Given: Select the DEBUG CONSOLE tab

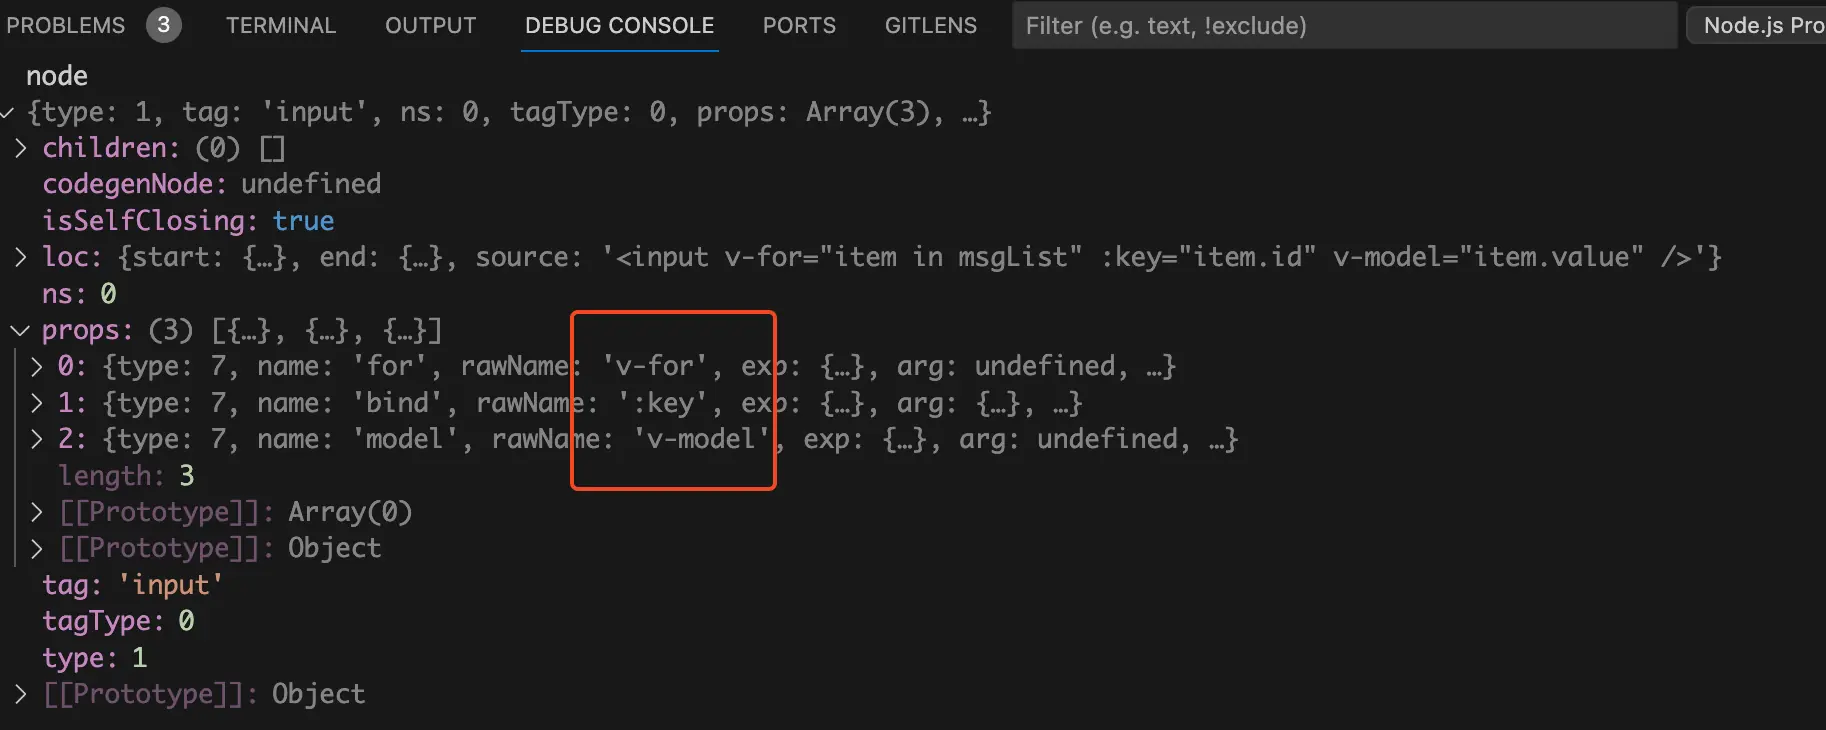Looking at the screenshot, I should [x=619, y=26].
